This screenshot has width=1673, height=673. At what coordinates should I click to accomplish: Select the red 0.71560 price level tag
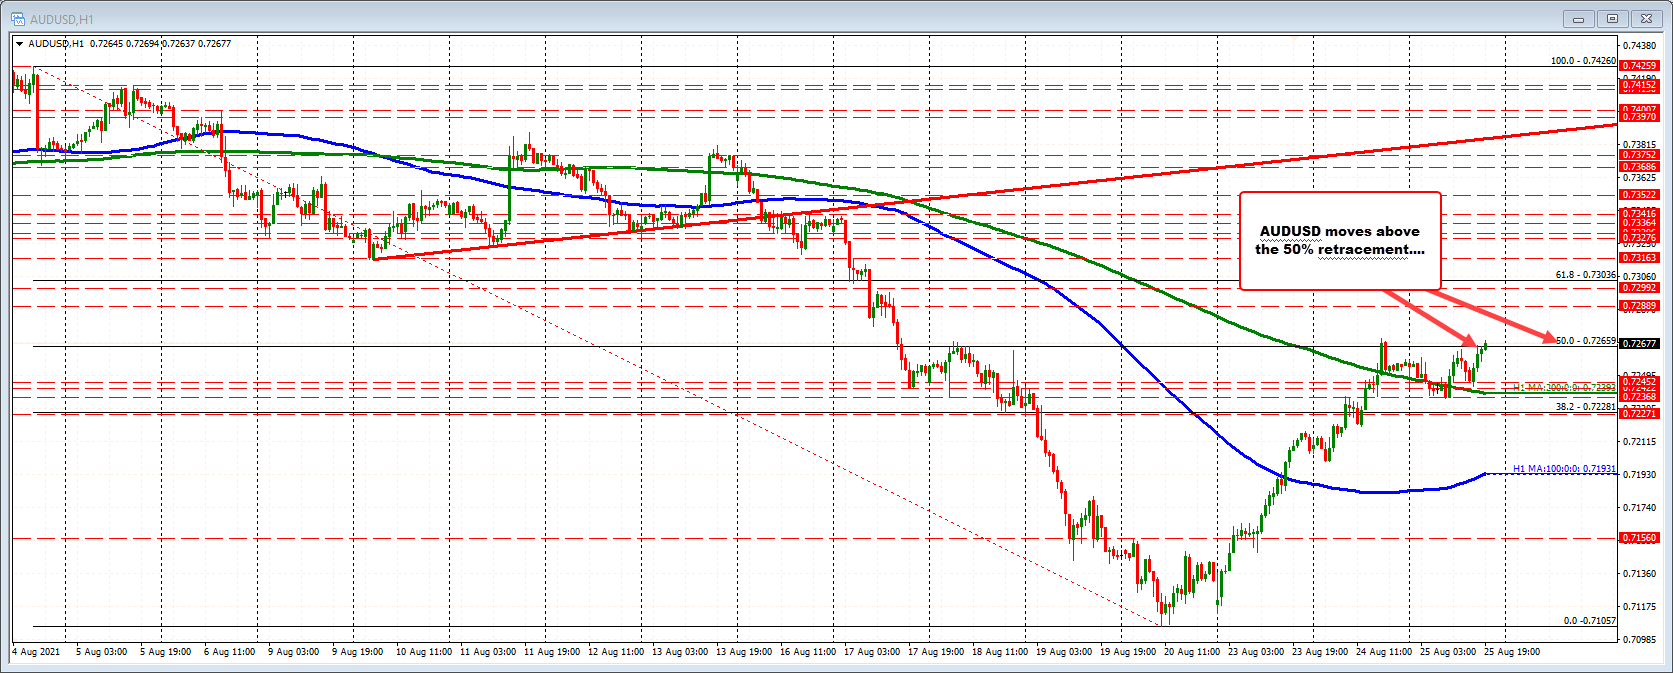pyautogui.click(x=1639, y=538)
